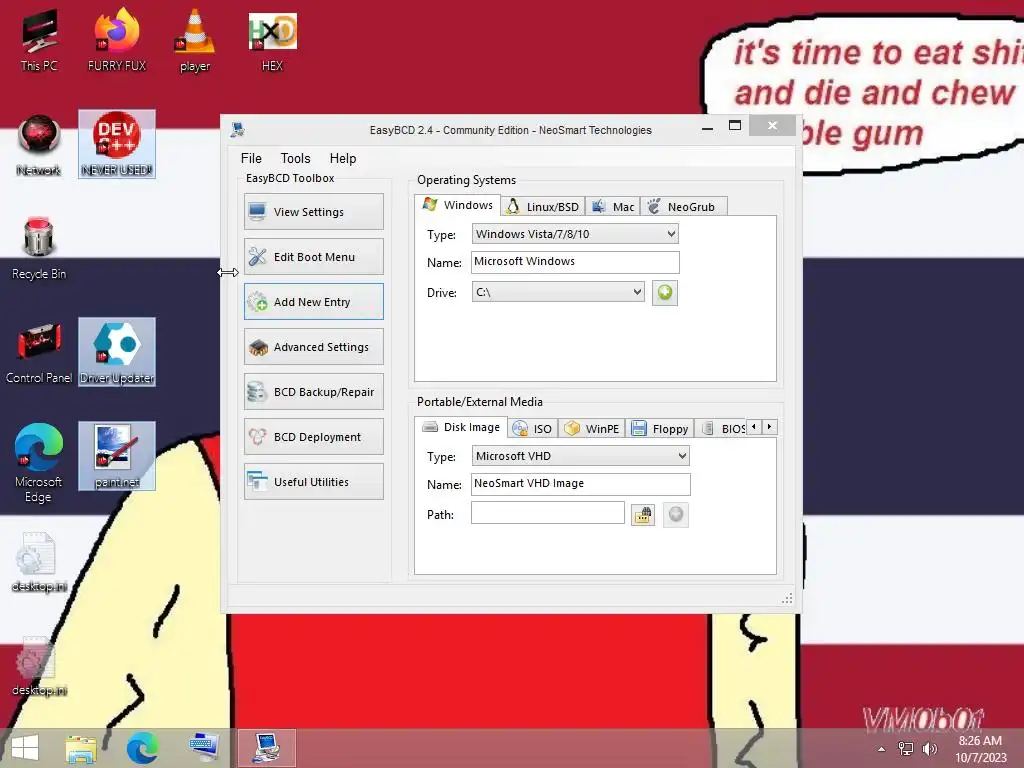Switch to the Linux/BSD tab

pos(543,207)
